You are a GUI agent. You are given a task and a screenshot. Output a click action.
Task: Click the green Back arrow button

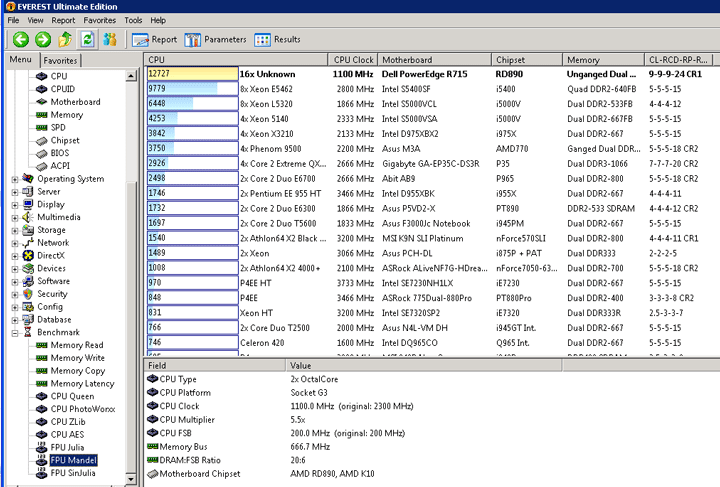[x=21, y=39]
